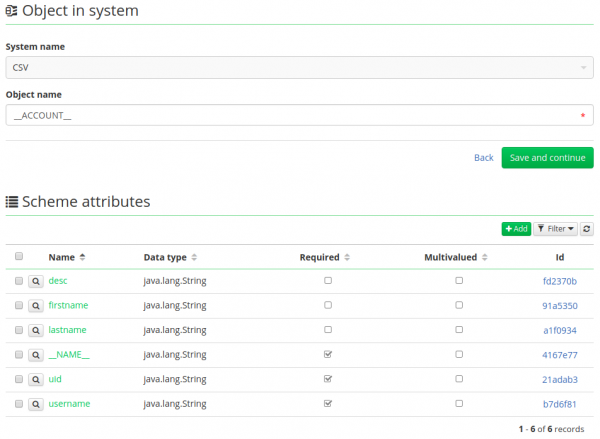
Task: Click java.lang.String cell in uid row
Action: [175, 379]
